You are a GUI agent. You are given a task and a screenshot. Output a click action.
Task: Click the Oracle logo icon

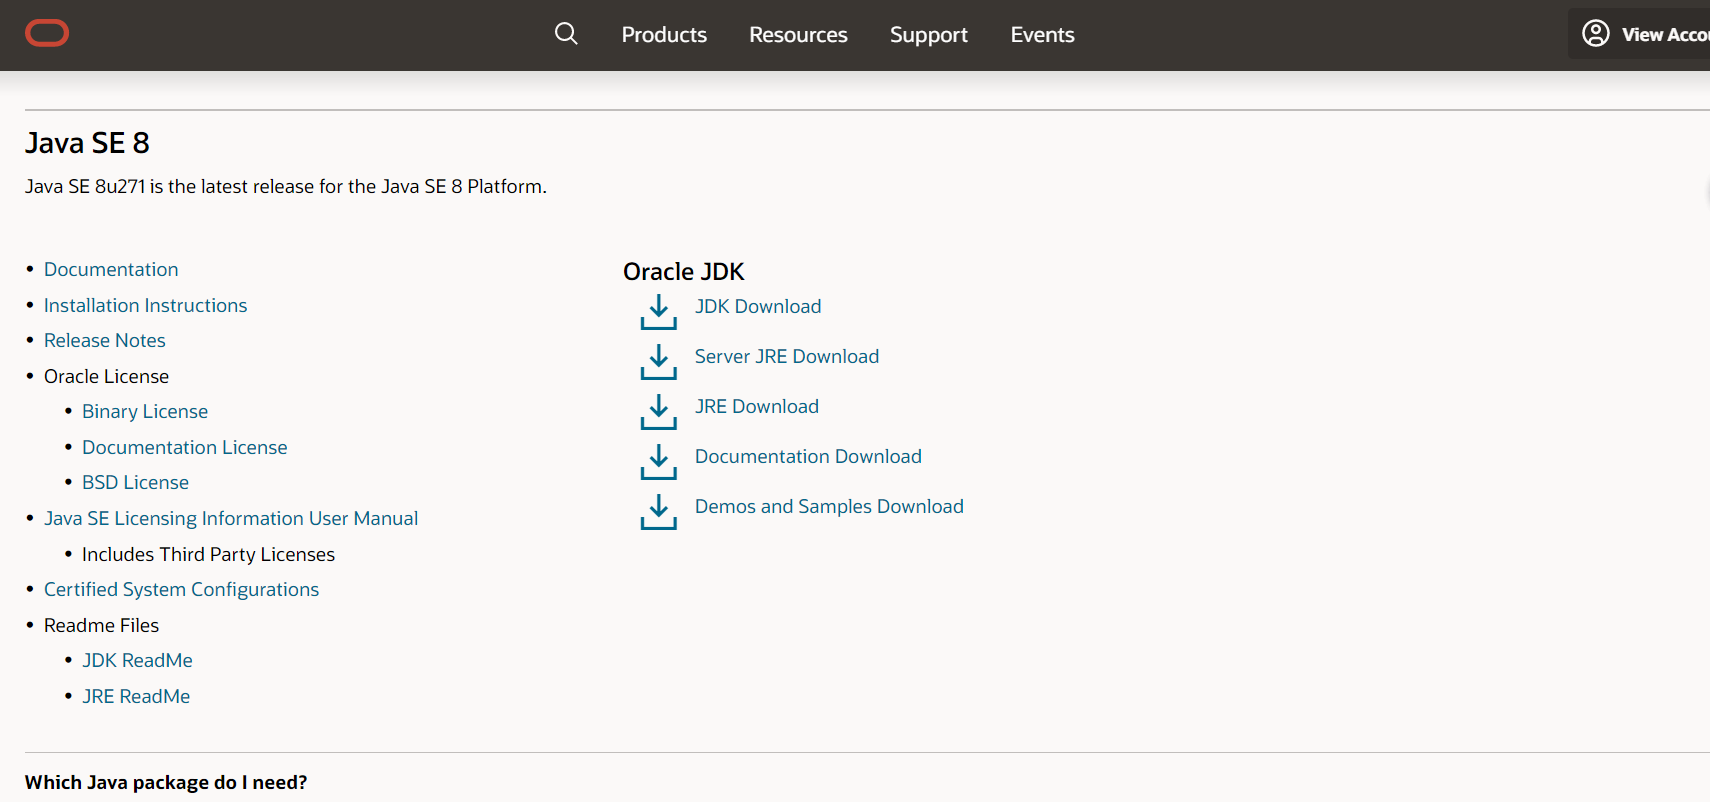tap(47, 34)
